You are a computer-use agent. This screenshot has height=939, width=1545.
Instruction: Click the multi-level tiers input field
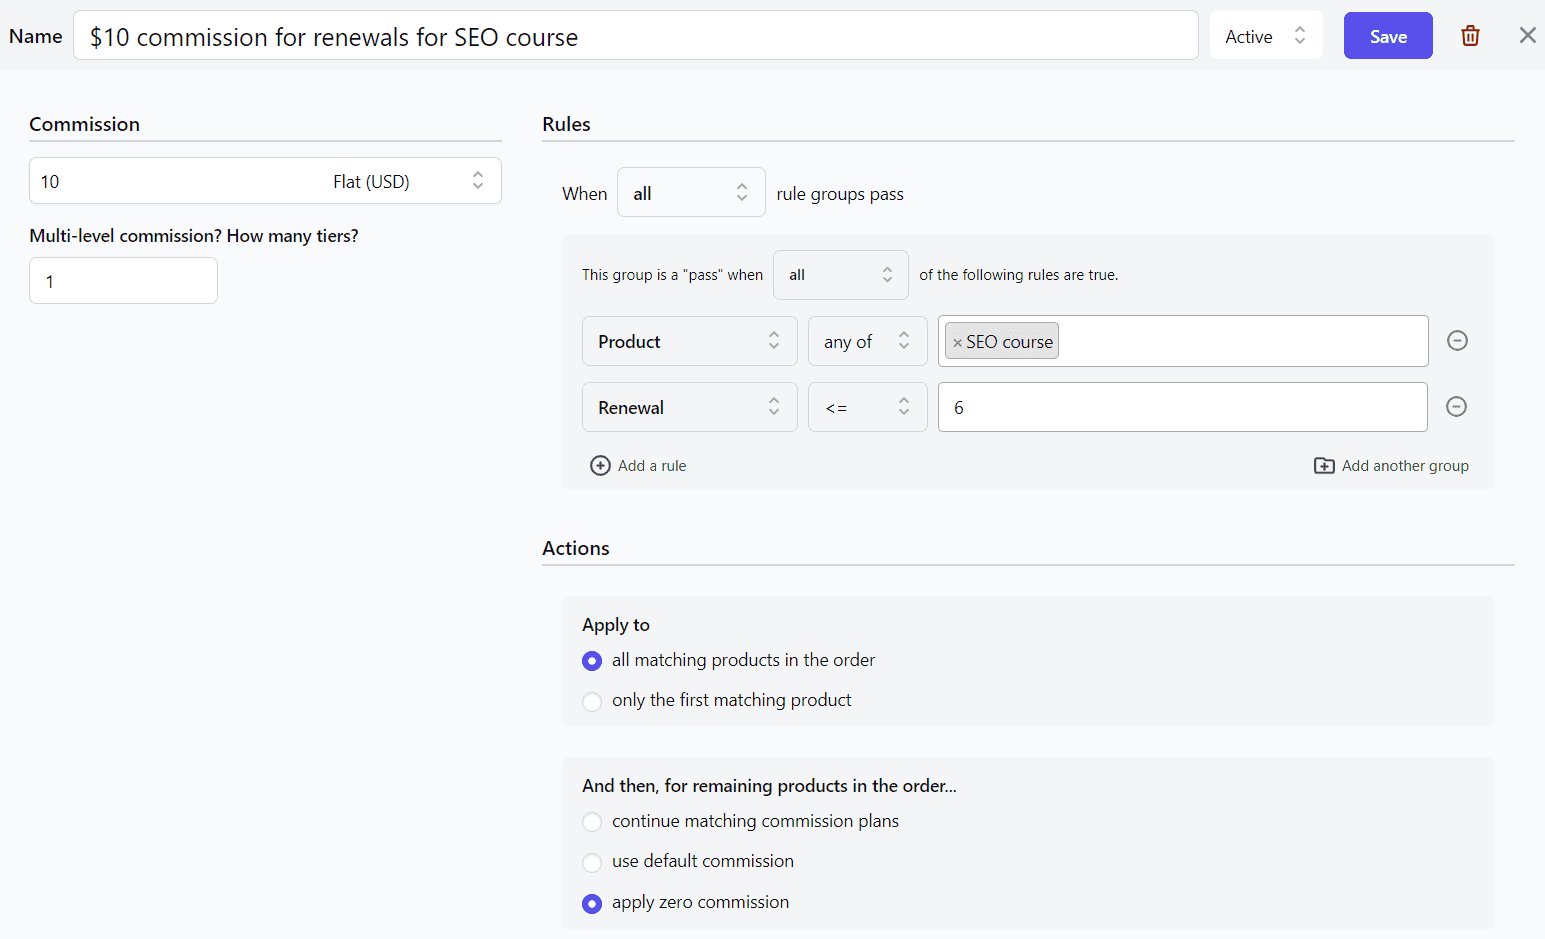(x=123, y=281)
